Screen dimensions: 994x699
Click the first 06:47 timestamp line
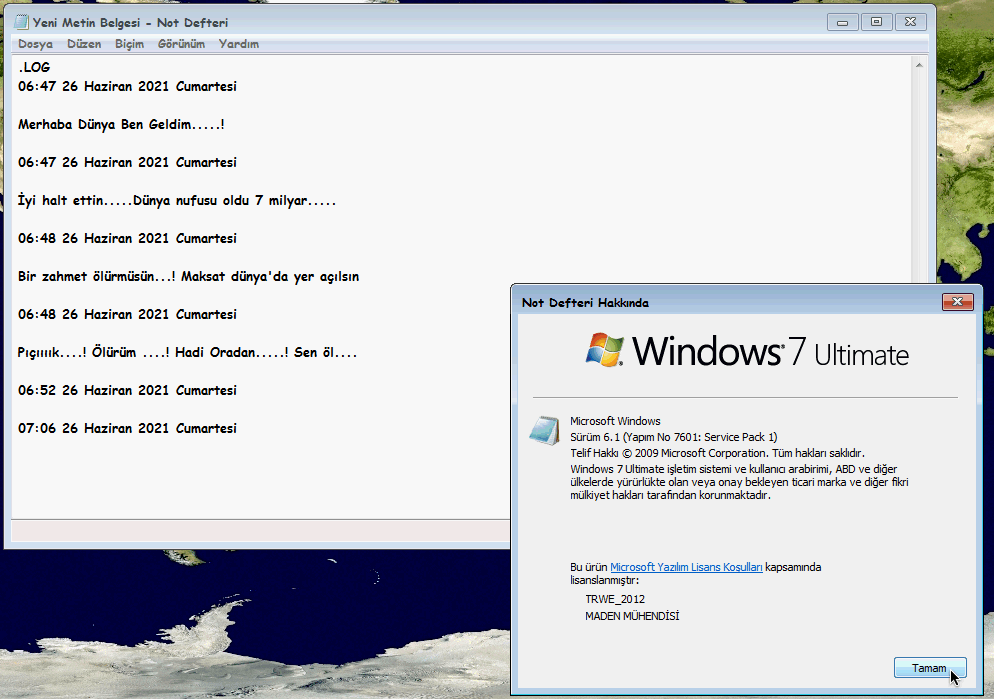[x=127, y=86]
